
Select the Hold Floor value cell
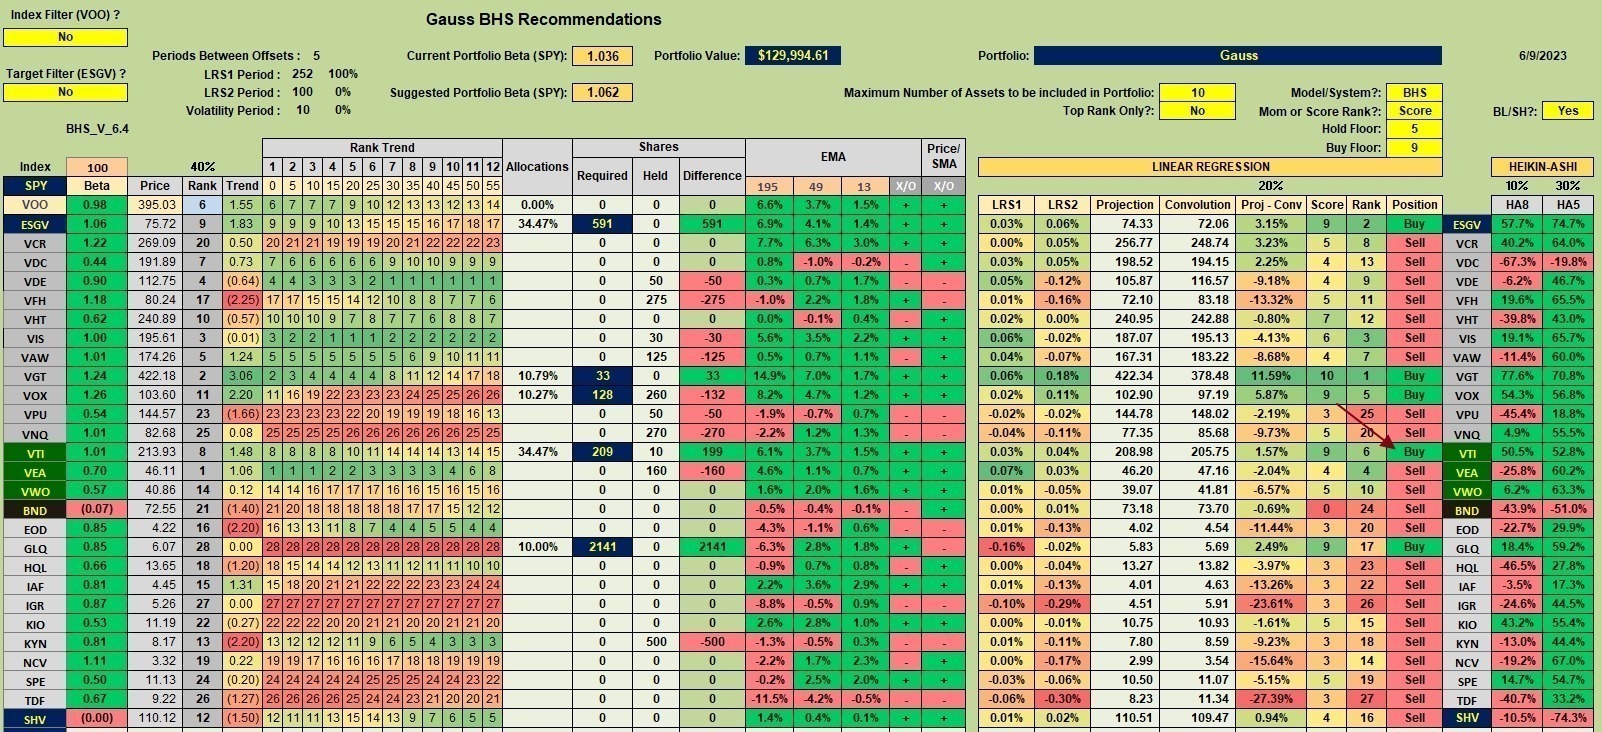tap(1415, 129)
